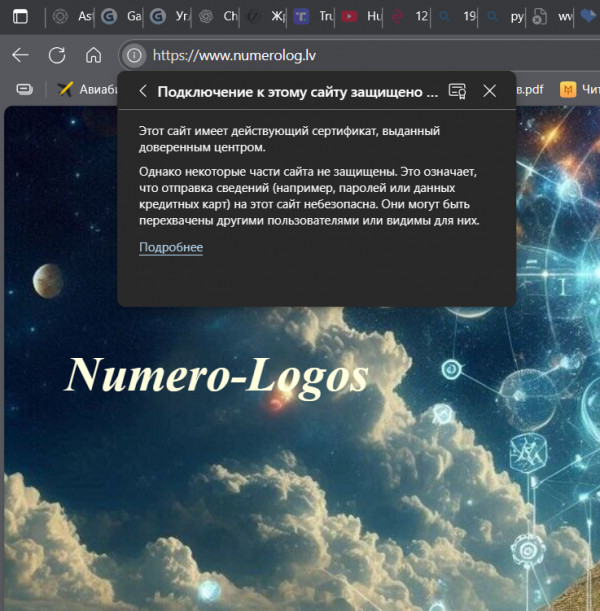Click the back navigation arrow
The width and height of the screenshot is (600, 611).
coord(20,55)
